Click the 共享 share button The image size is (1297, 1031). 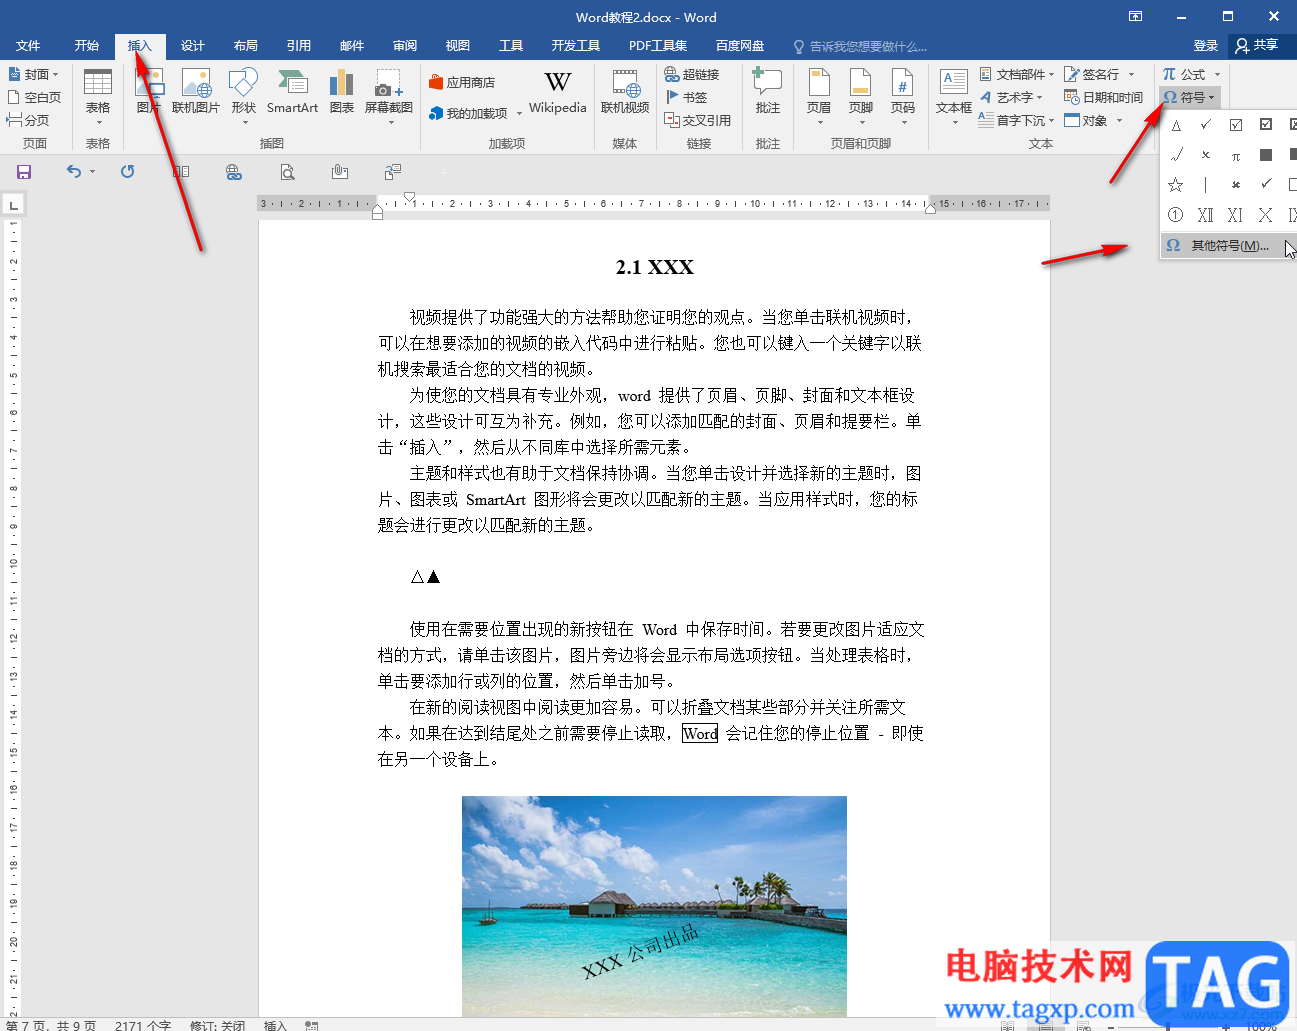[x=1258, y=45]
